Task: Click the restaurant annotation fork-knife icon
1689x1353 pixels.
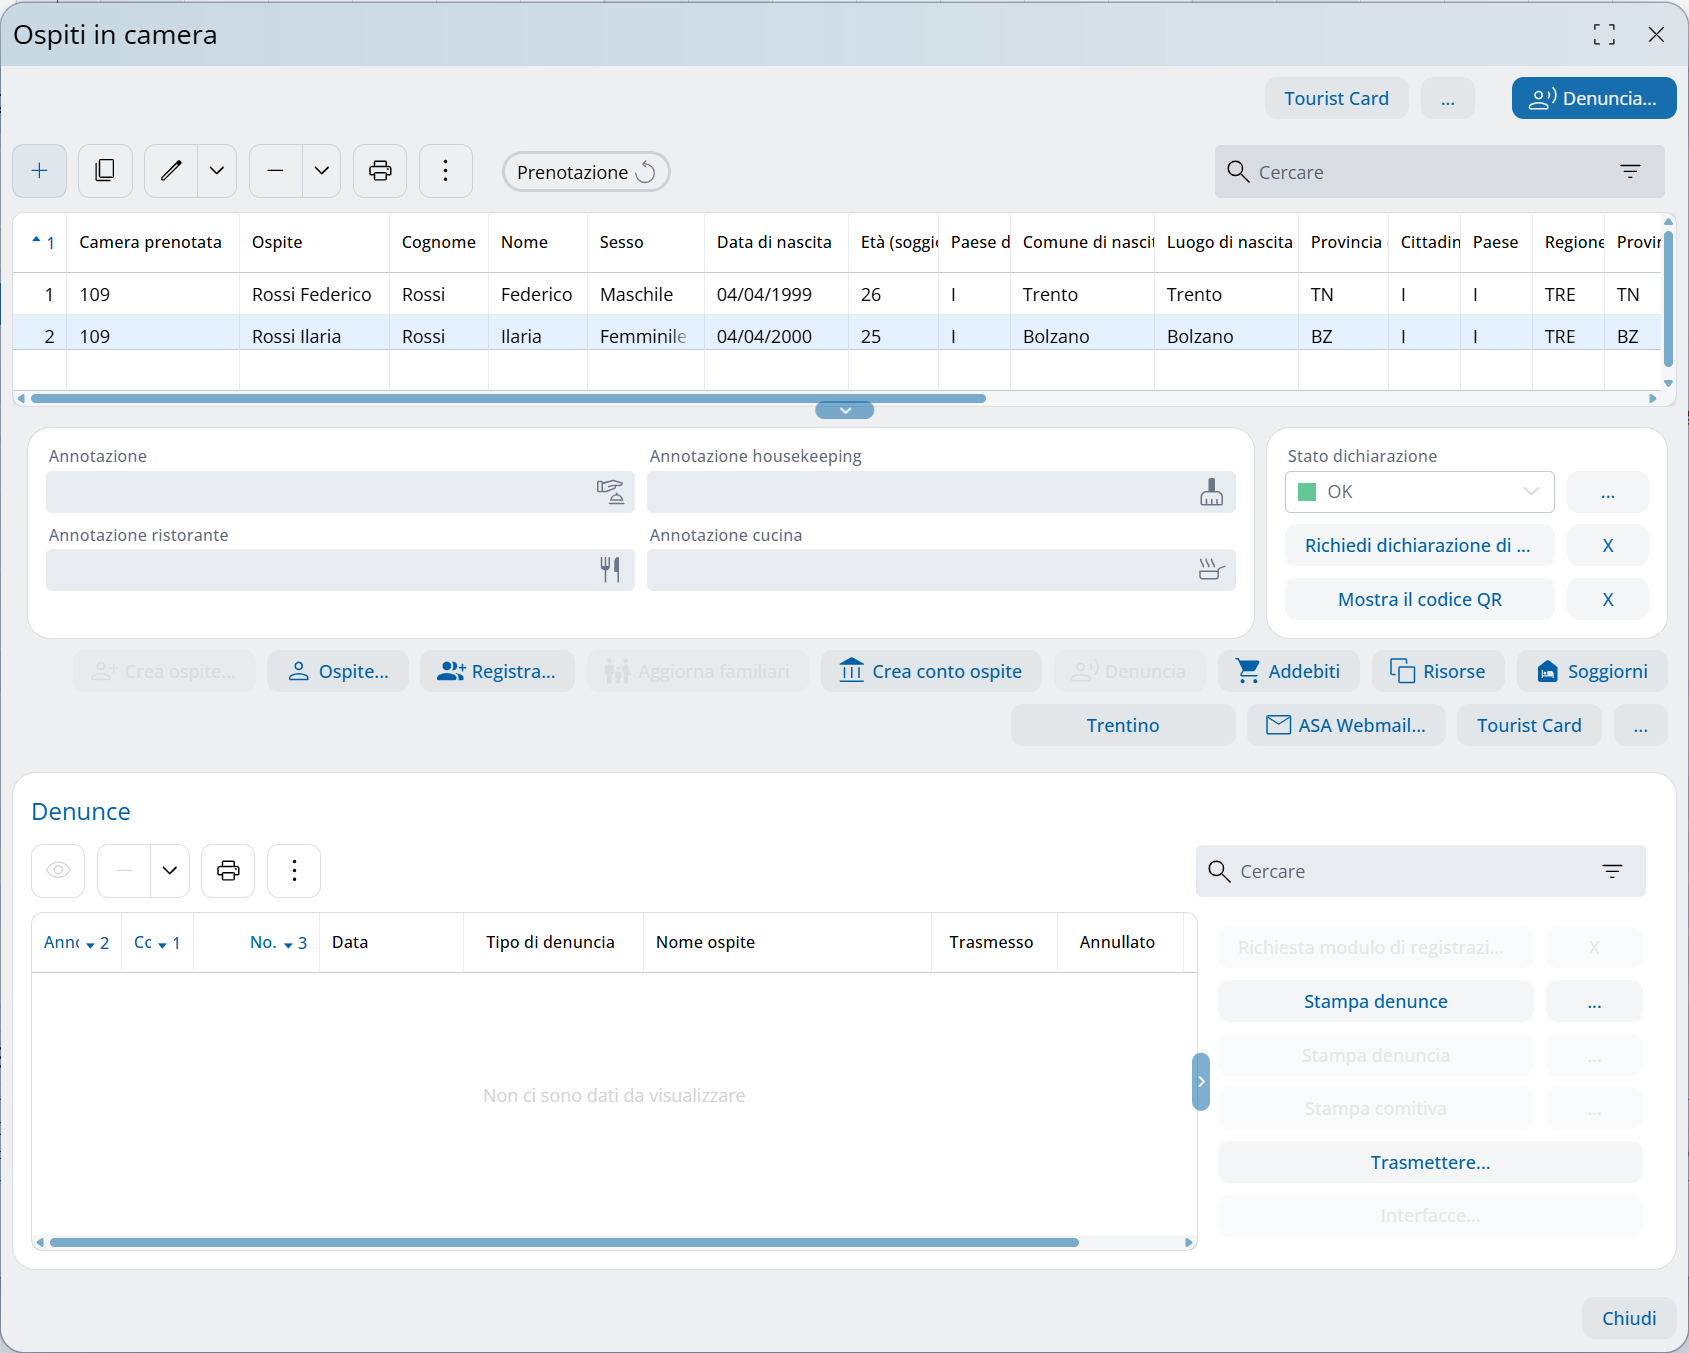Action: pyautogui.click(x=610, y=570)
